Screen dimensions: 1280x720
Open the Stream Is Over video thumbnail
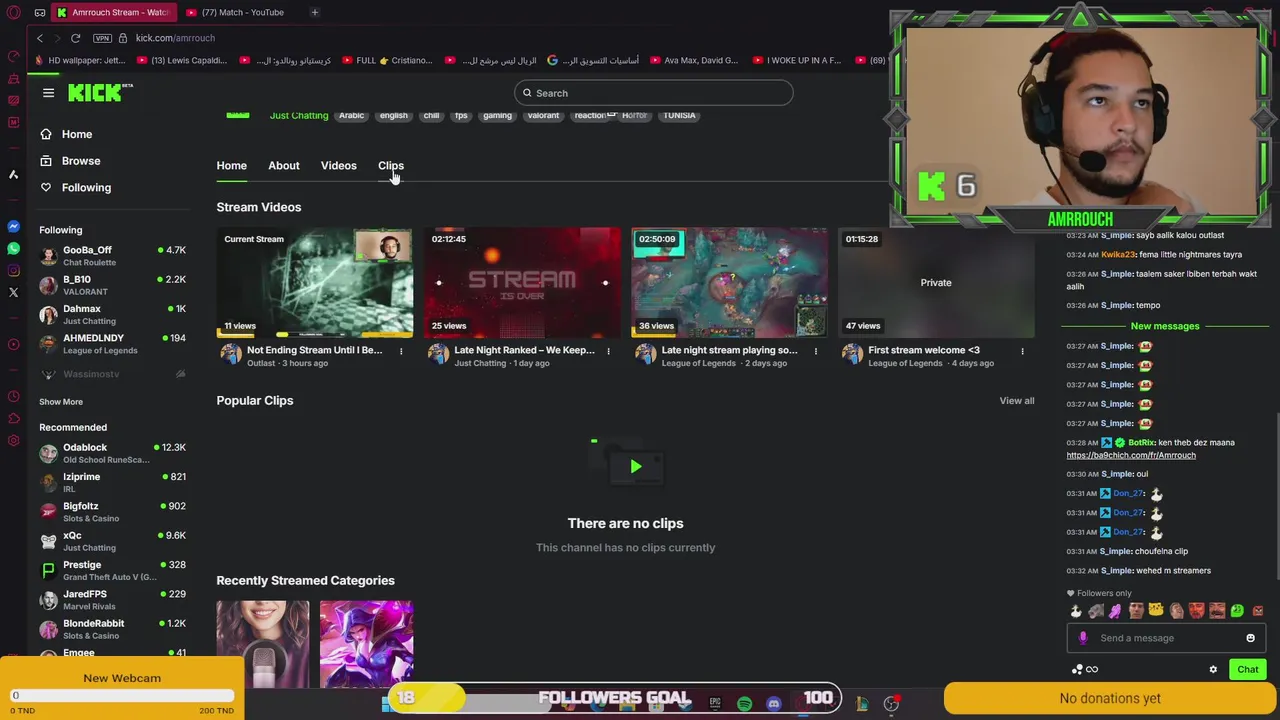pyautogui.click(x=522, y=282)
